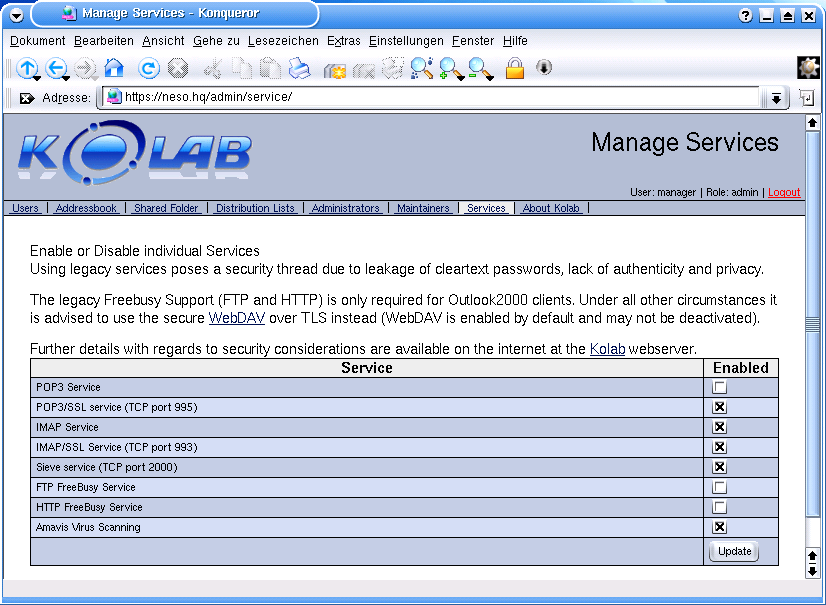Open the Lesezeichen menu
This screenshot has width=826, height=605.
283,41
